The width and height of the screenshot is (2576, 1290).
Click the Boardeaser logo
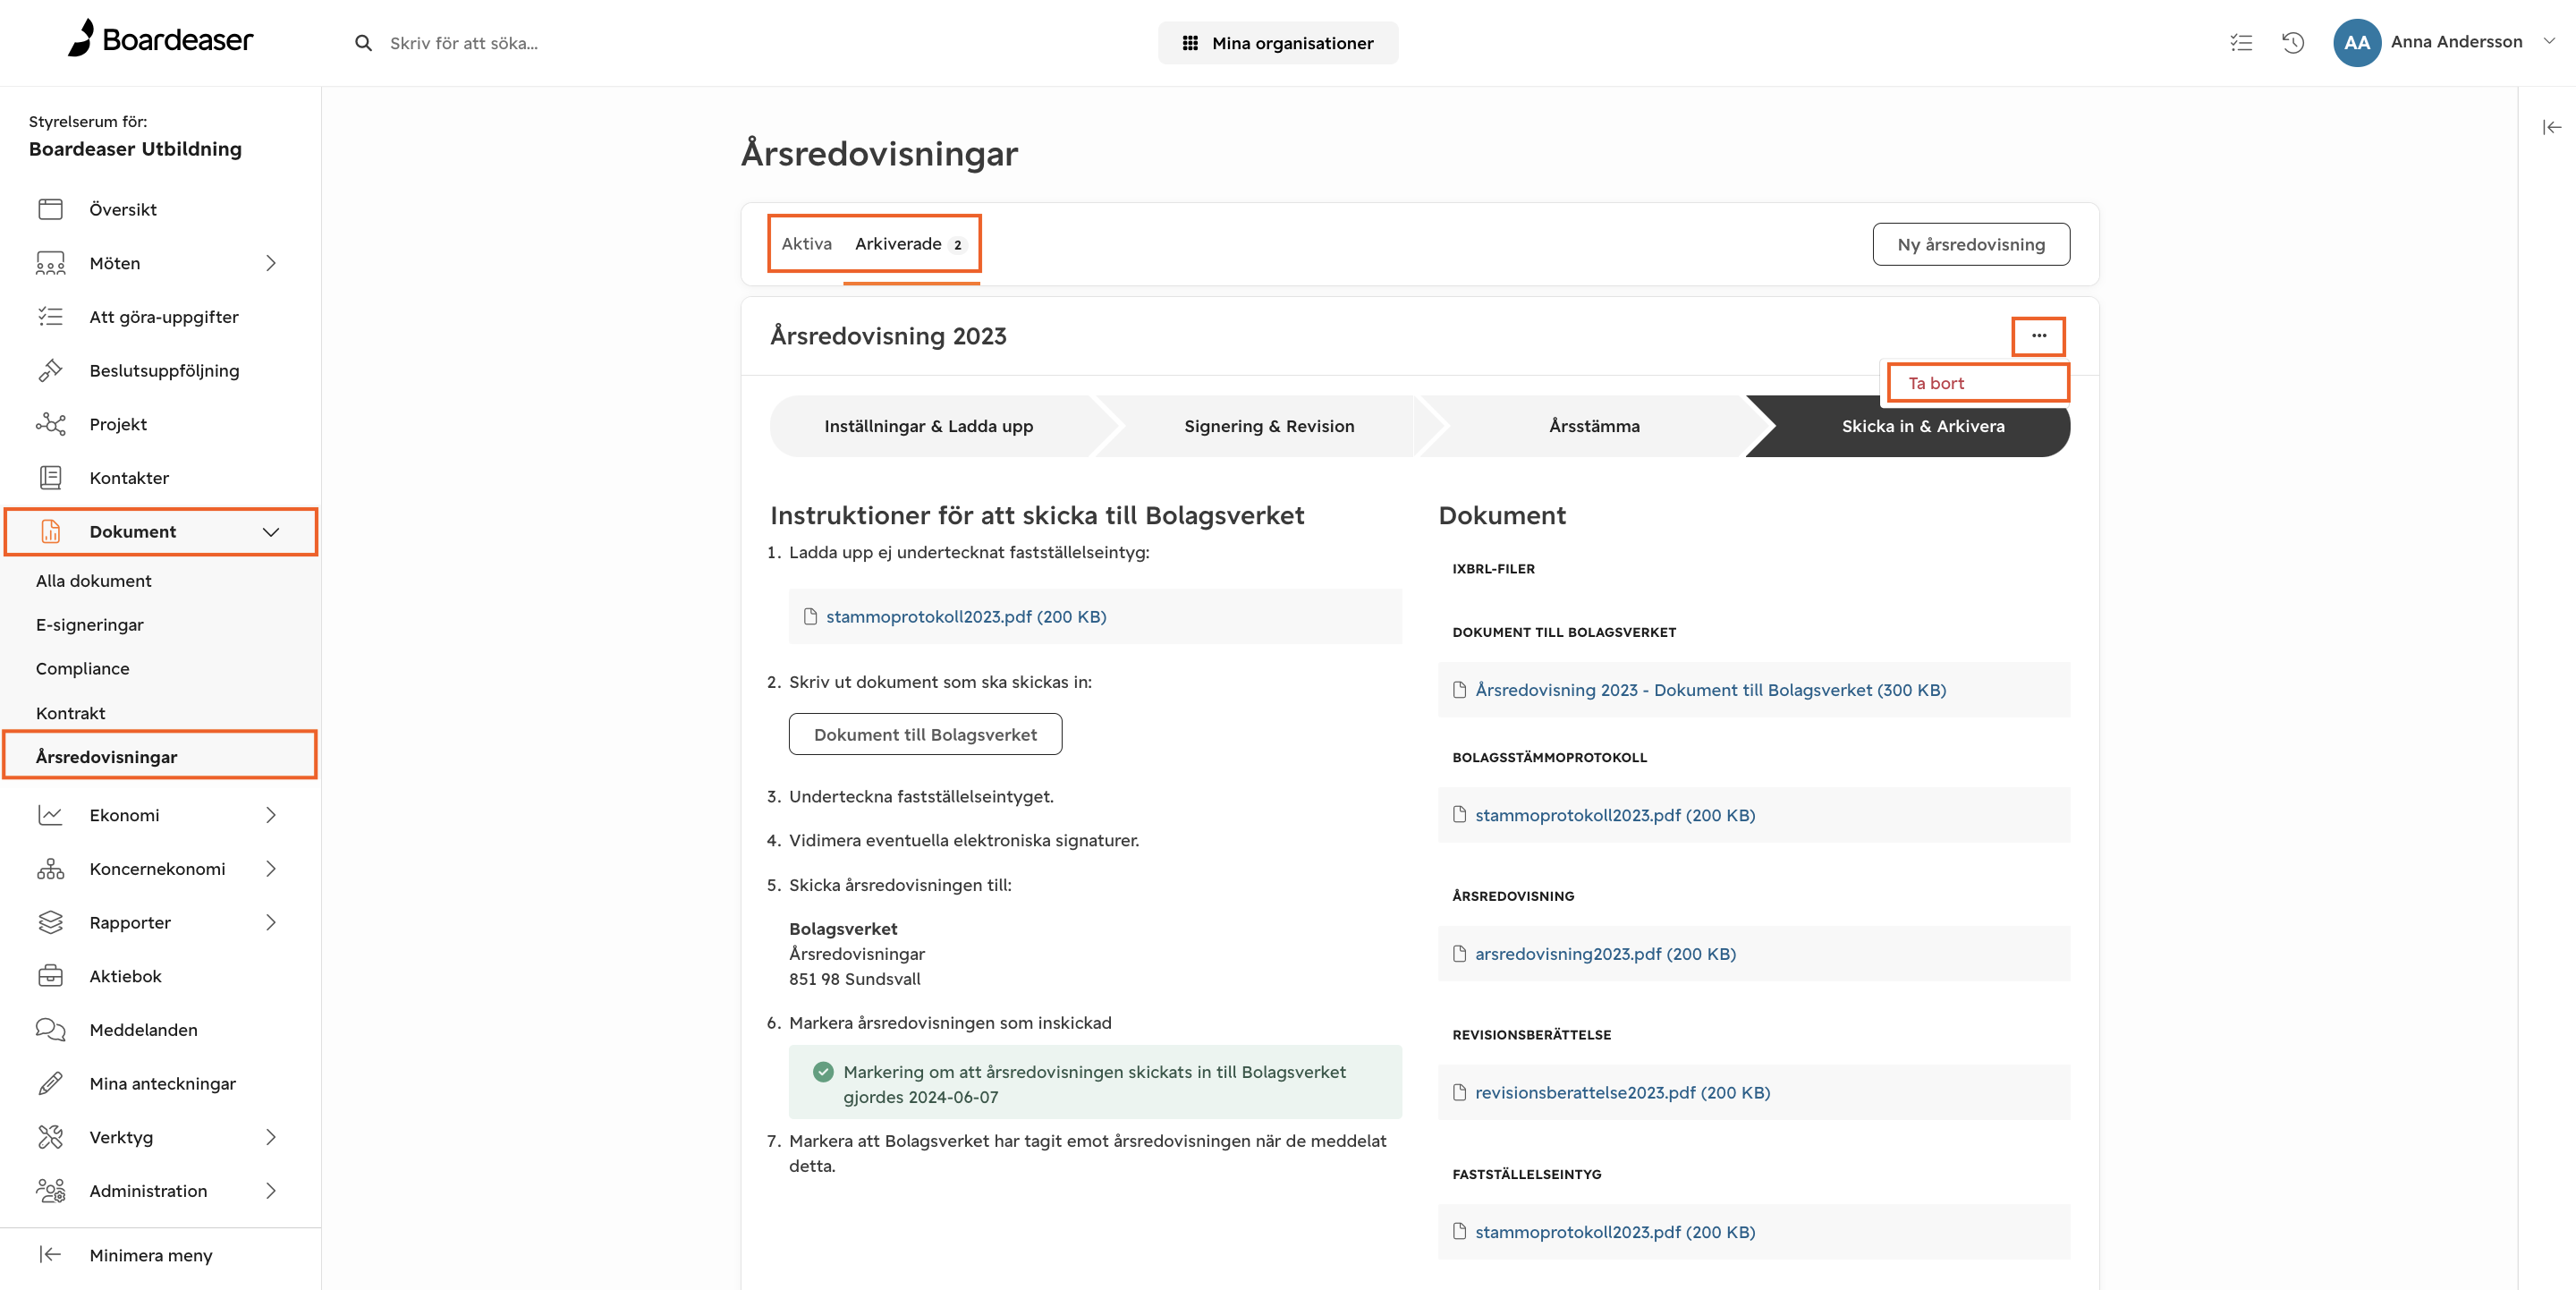(160, 39)
